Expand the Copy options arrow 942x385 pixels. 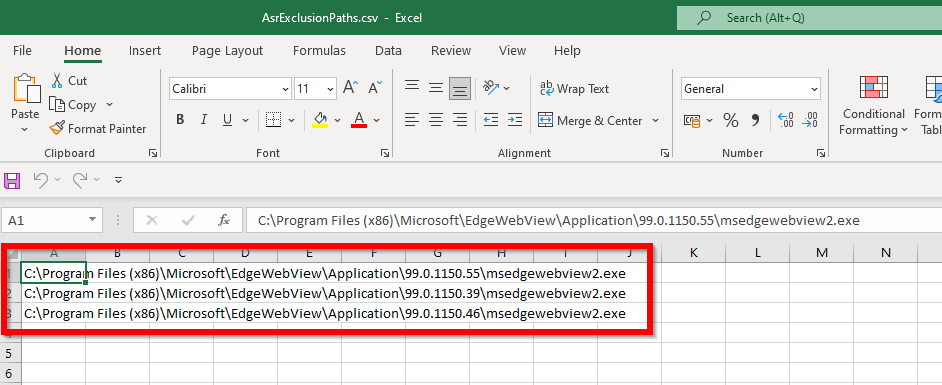tap(109, 105)
